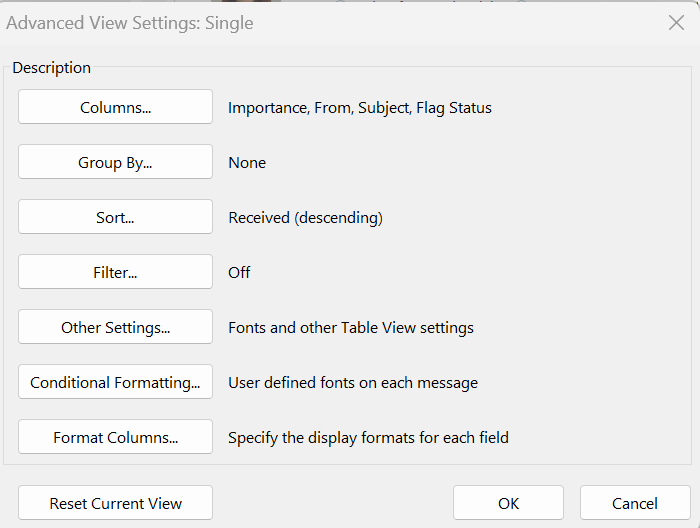700x528 pixels.
Task: Click the Advanced View Settings: Single title
Action: click(x=130, y=23)
